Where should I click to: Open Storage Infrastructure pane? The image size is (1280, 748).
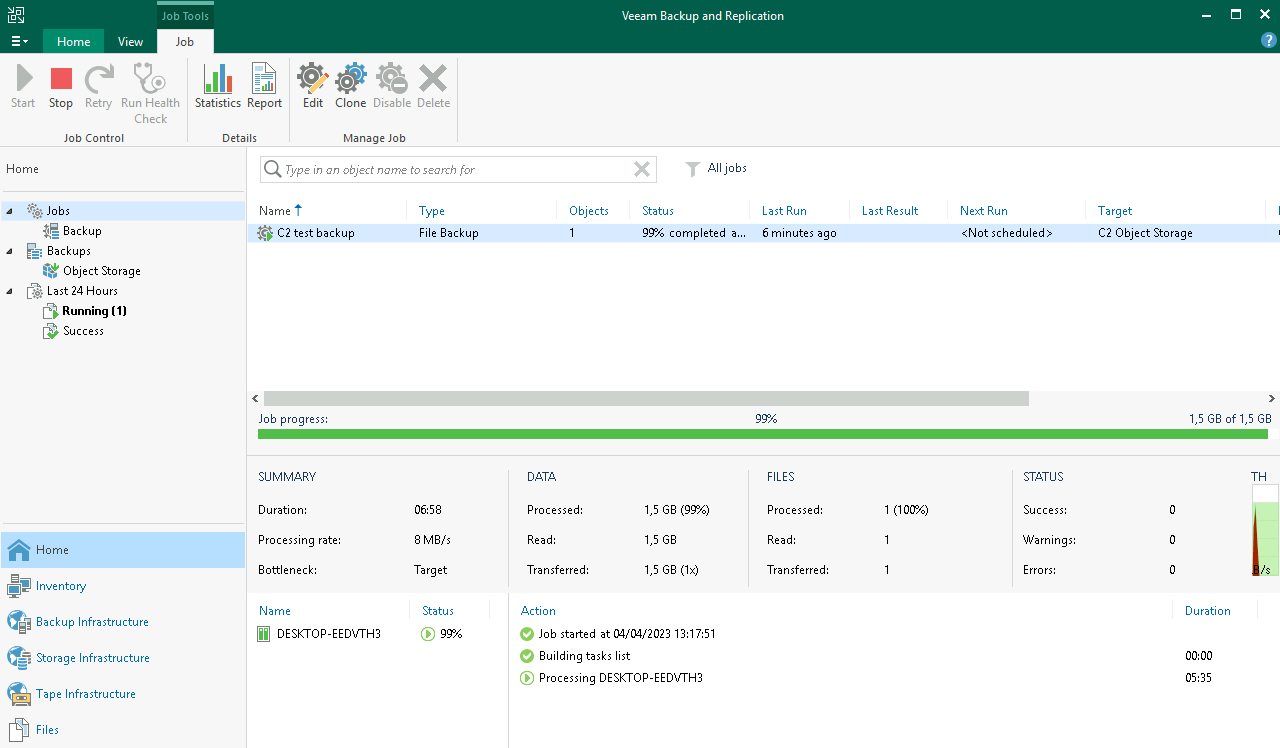(x=123, y=658)
